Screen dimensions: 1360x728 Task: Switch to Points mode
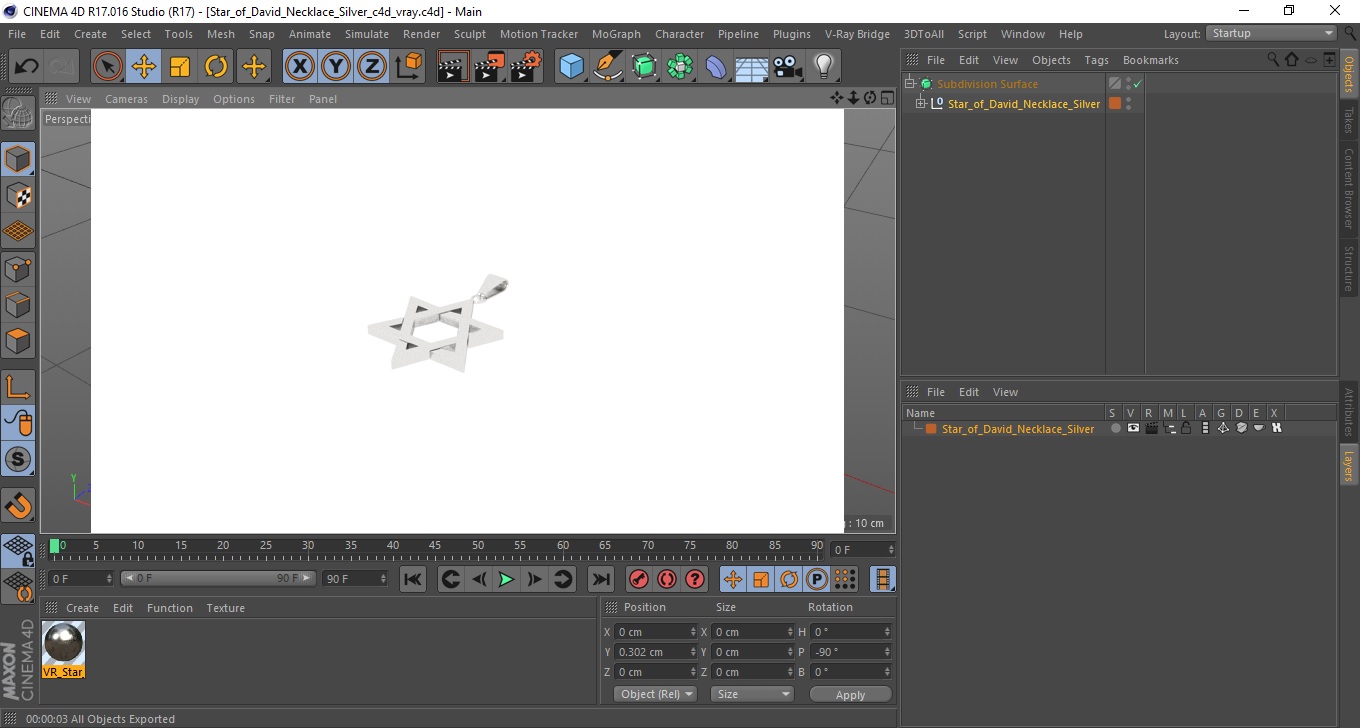[18, 268]
